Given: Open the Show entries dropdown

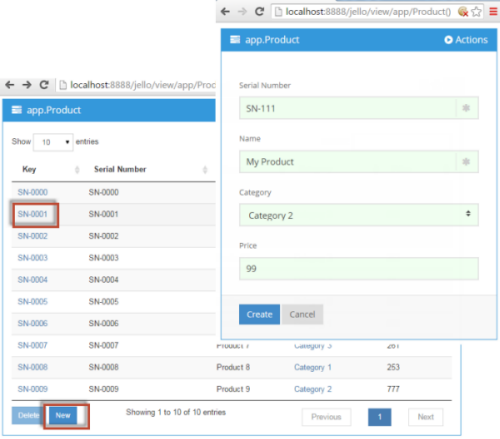Looking at the screenshot, I should coord(53,142).
